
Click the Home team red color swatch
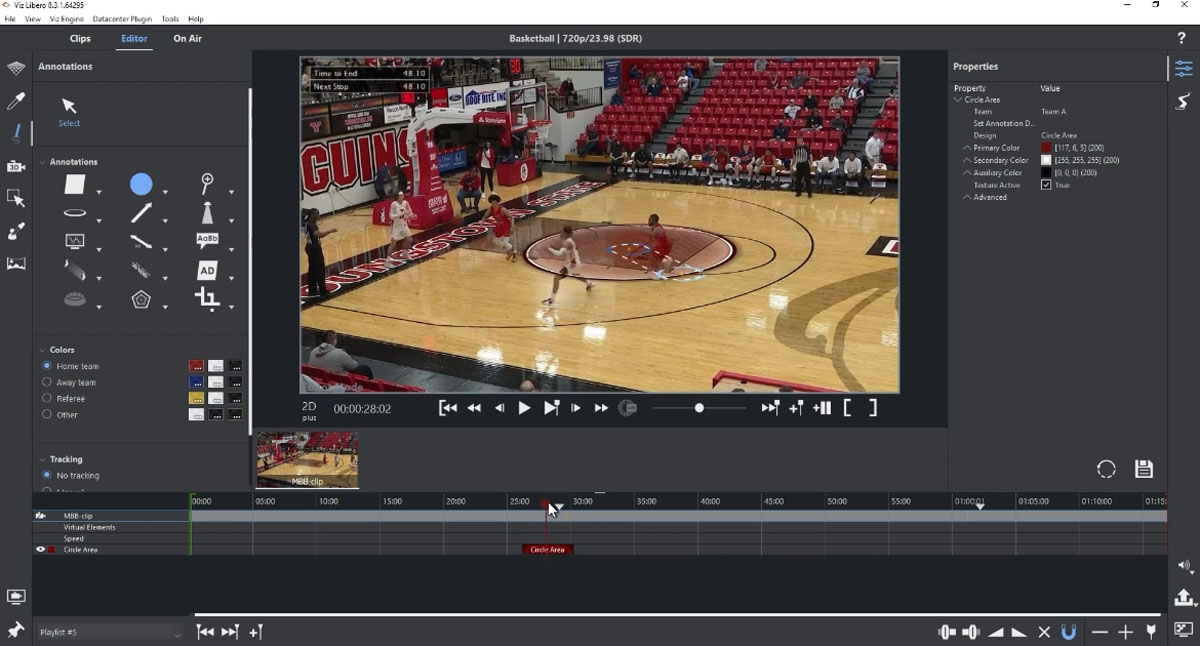point(196,366)
